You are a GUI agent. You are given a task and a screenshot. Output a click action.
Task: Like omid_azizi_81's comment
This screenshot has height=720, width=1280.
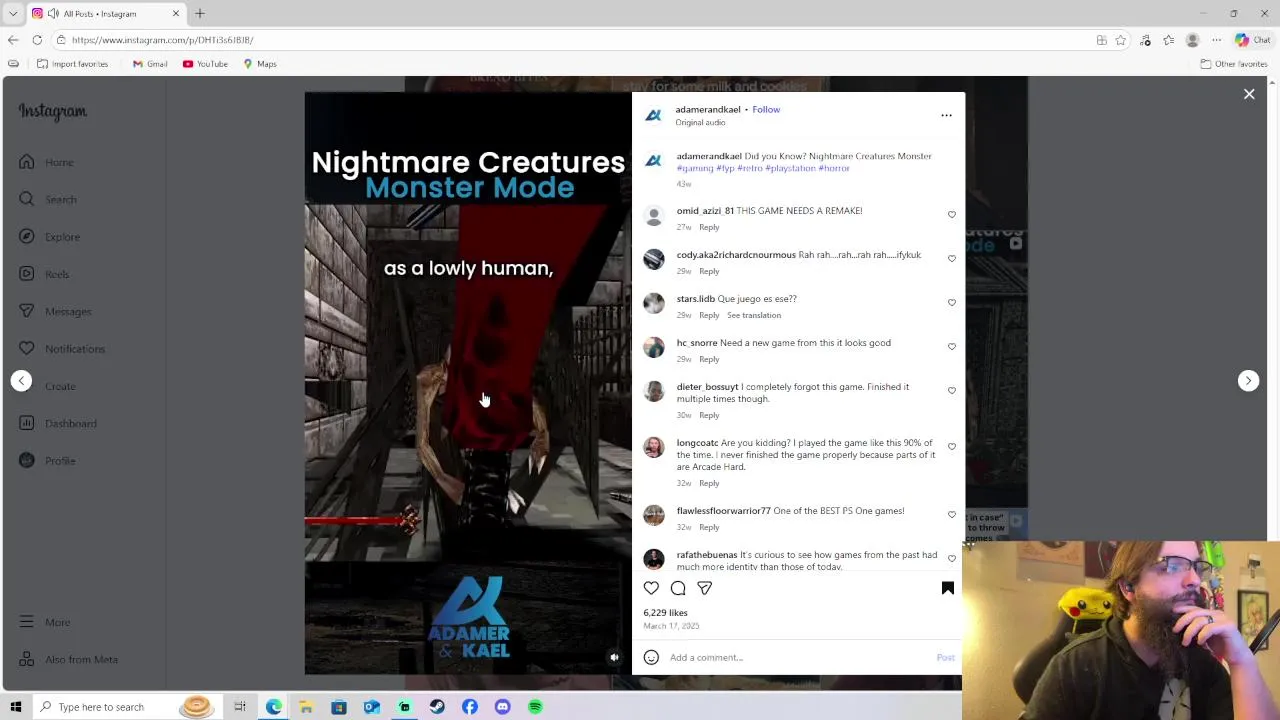[x=951, y=215]
